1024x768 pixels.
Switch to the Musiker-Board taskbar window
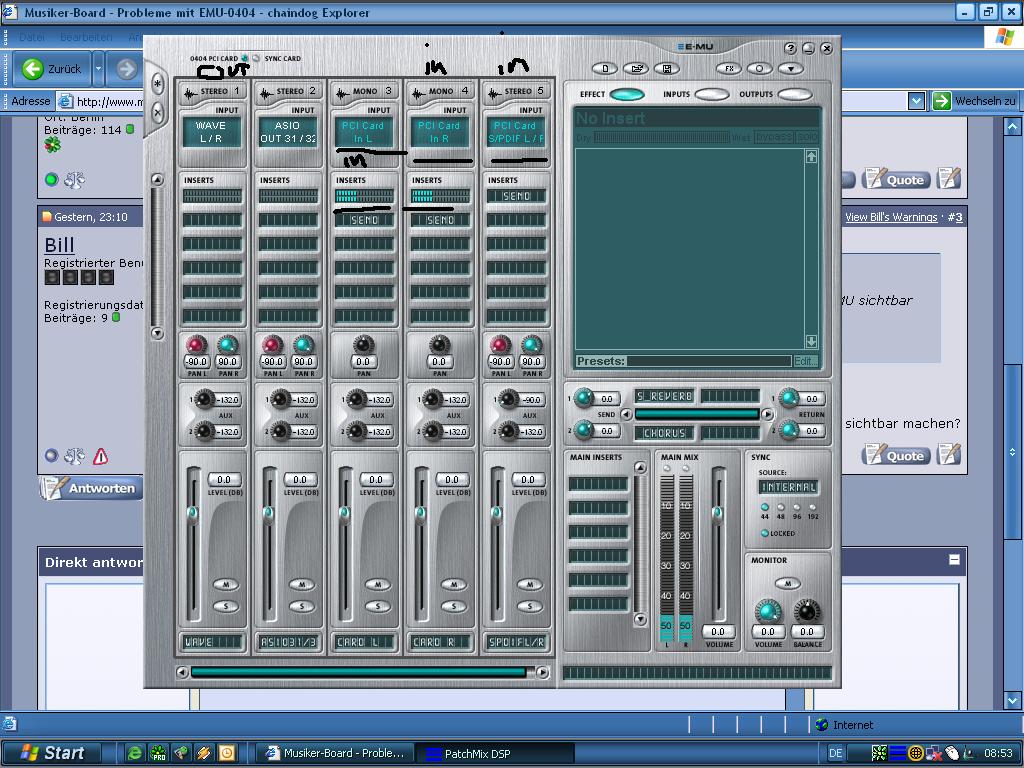point(336,753)
